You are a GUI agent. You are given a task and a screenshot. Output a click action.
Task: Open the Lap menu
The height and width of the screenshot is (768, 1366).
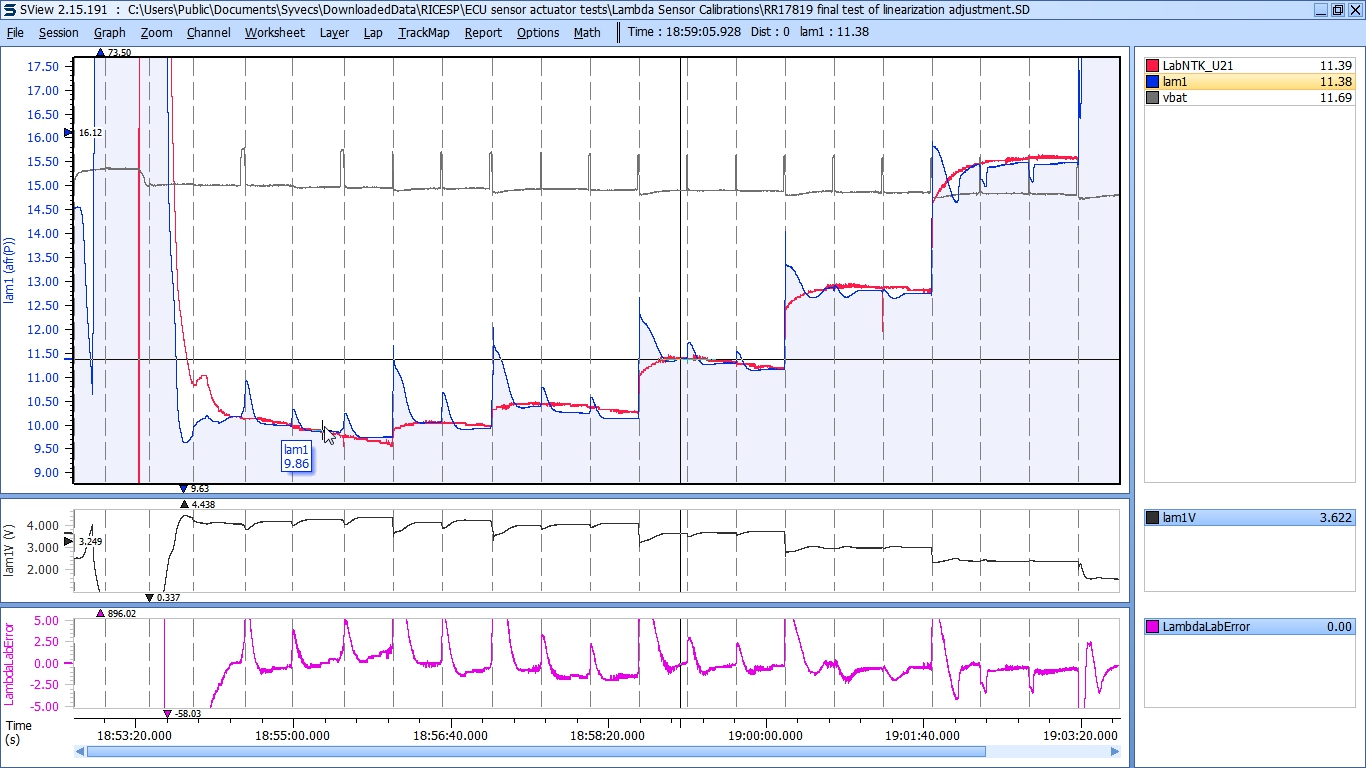(373, 32)
